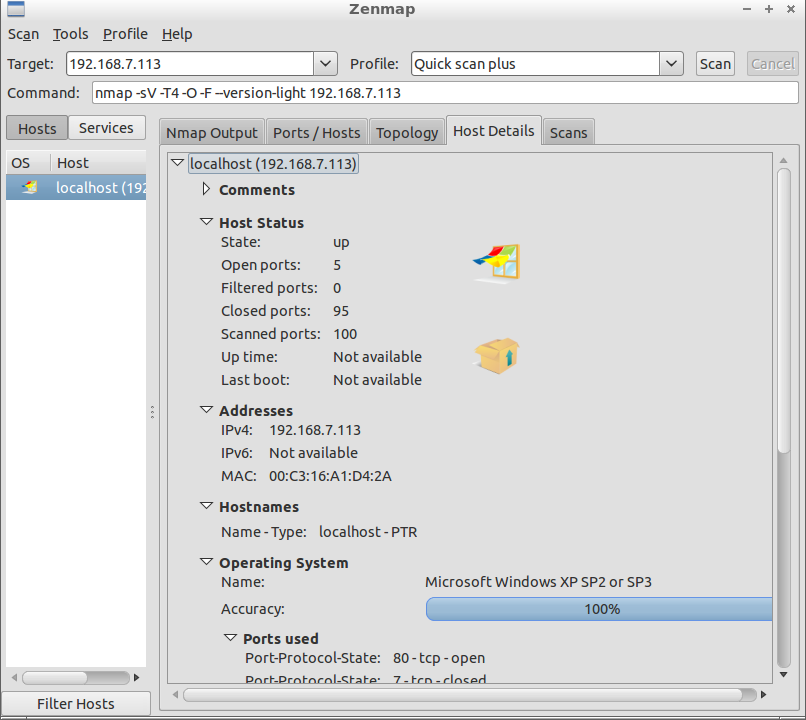
Task: Open the Help menu
Action: [x=177, y=34]
